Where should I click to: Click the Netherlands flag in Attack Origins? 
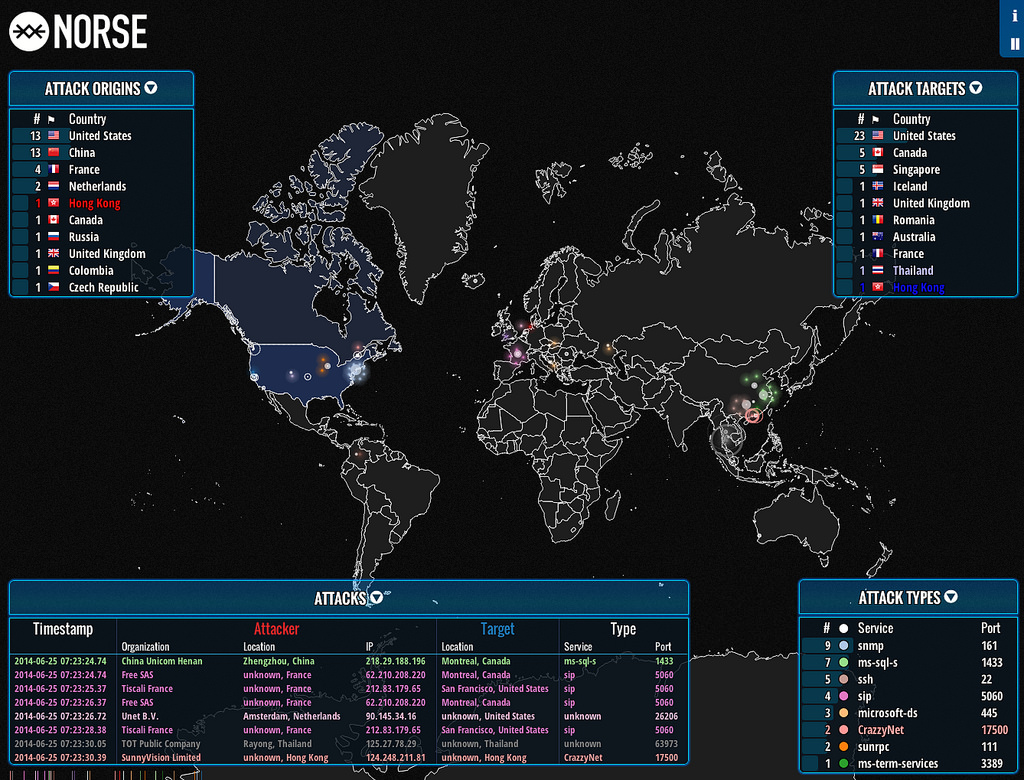[x=54, y=187]
